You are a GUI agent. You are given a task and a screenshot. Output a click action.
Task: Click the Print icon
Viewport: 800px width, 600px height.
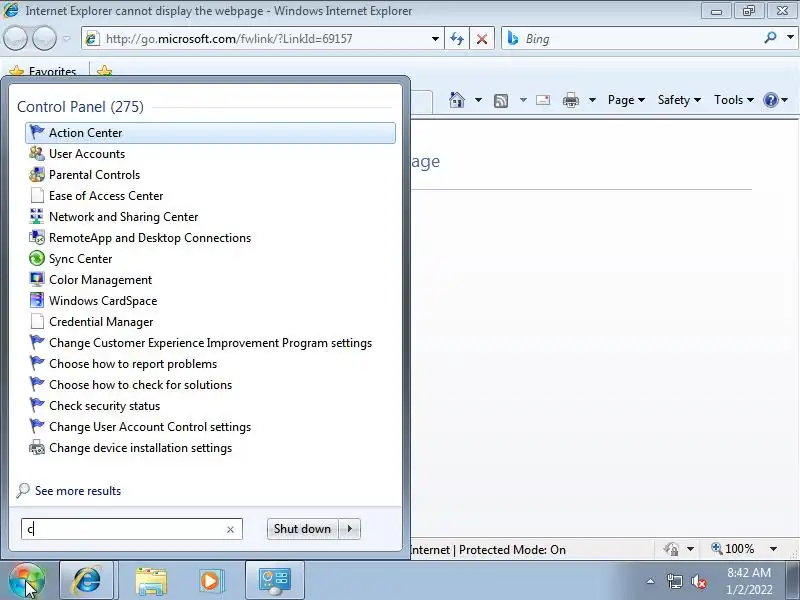(x=570, y=100)
